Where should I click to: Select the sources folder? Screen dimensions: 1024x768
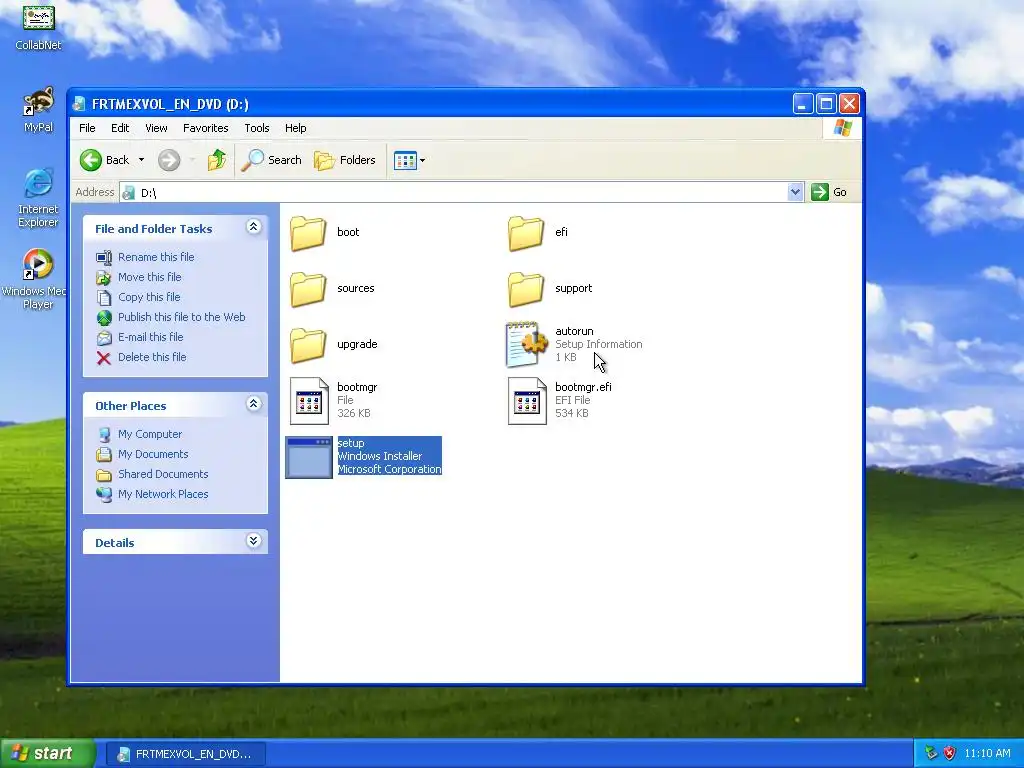click(x=332, y=289)
